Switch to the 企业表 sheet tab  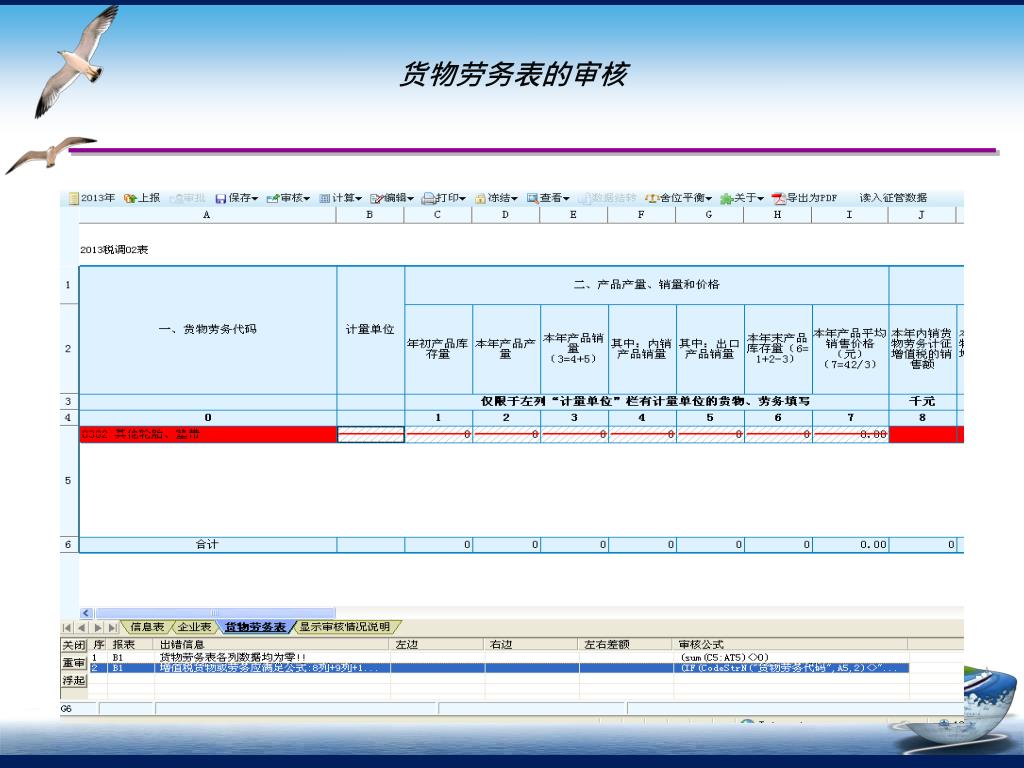tap(195, 627)
